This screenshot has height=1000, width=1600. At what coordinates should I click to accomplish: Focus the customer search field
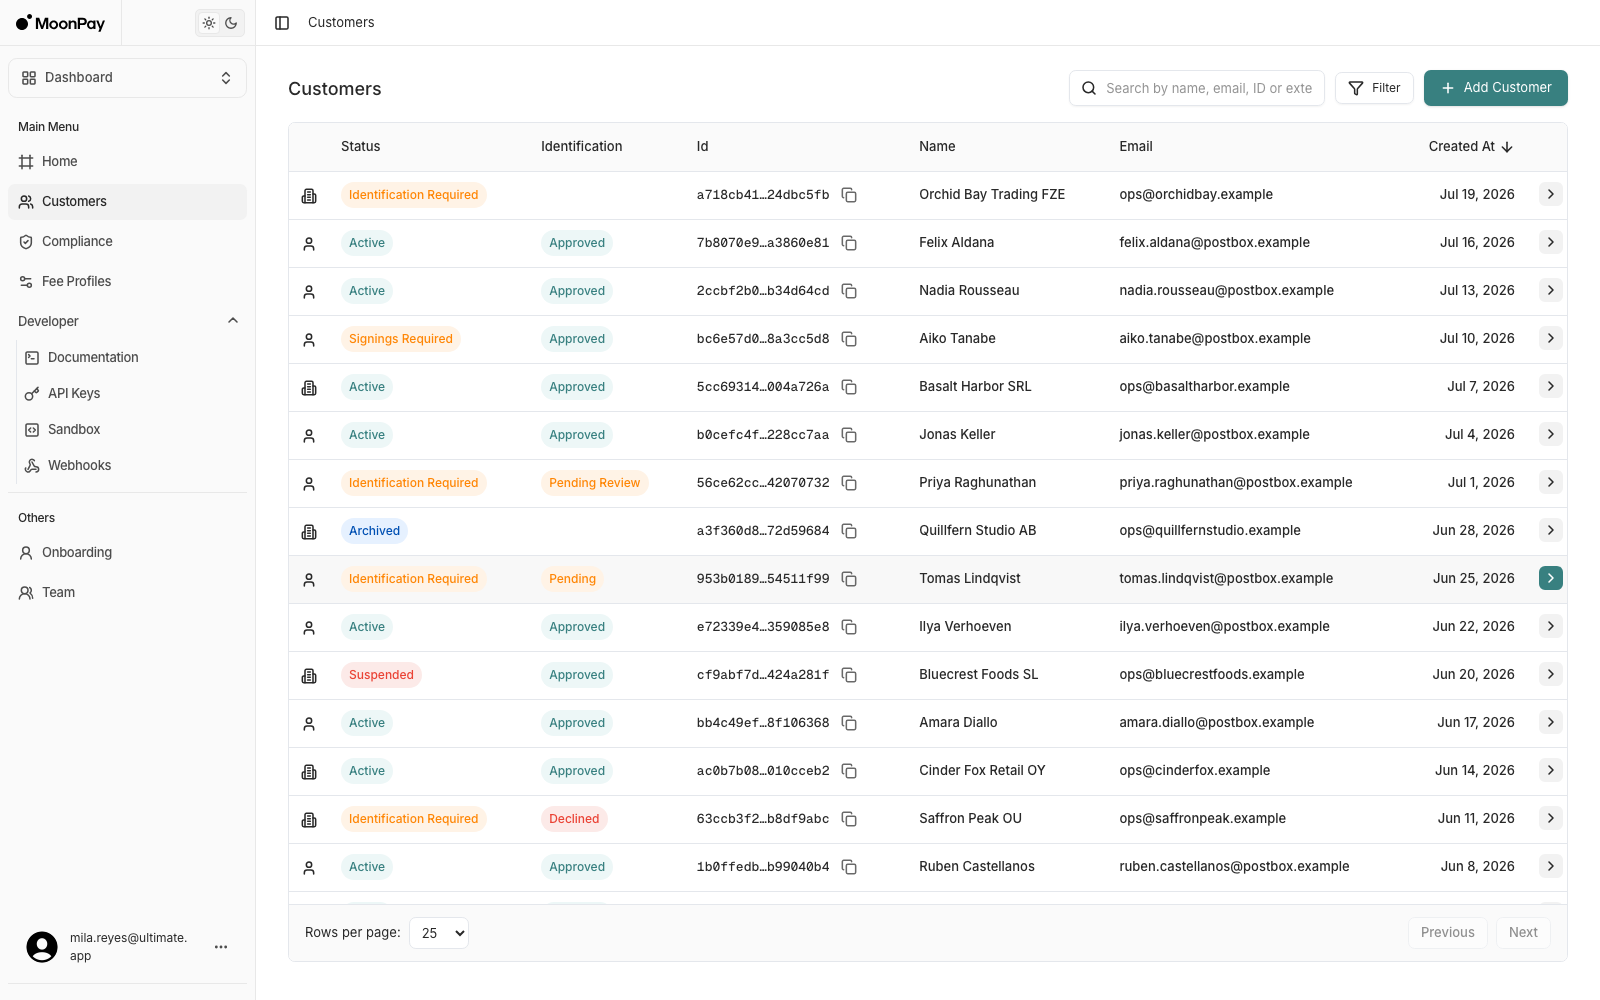pos(1197,88)
